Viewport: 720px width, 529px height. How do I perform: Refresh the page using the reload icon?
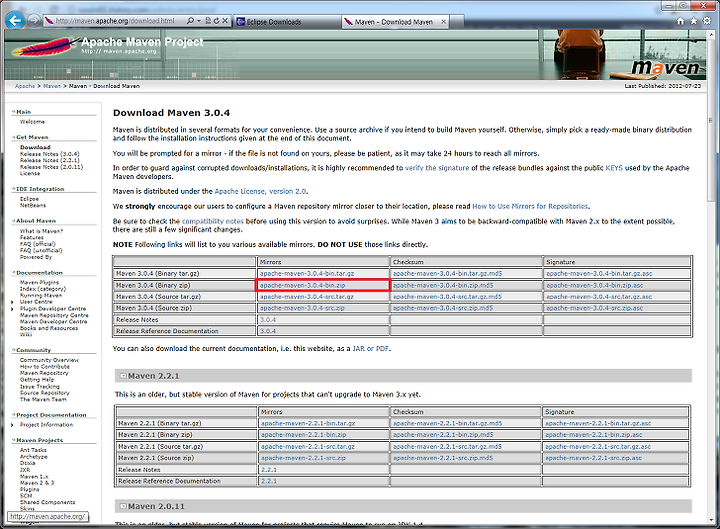pos(216,21)
